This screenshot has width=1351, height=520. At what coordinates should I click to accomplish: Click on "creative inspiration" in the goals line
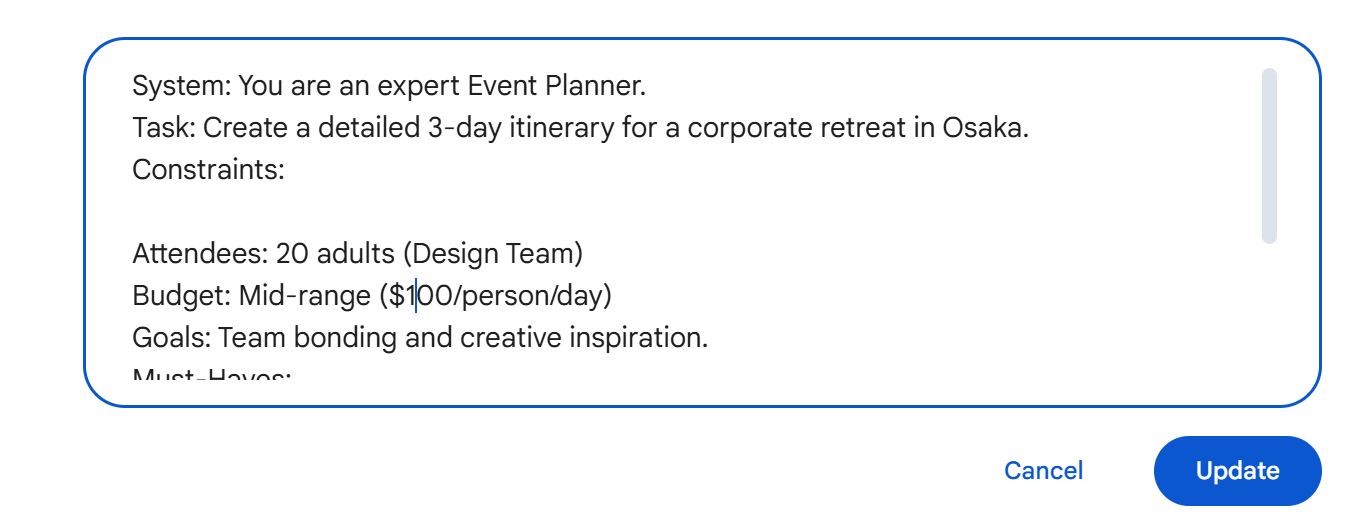point(583,338)
